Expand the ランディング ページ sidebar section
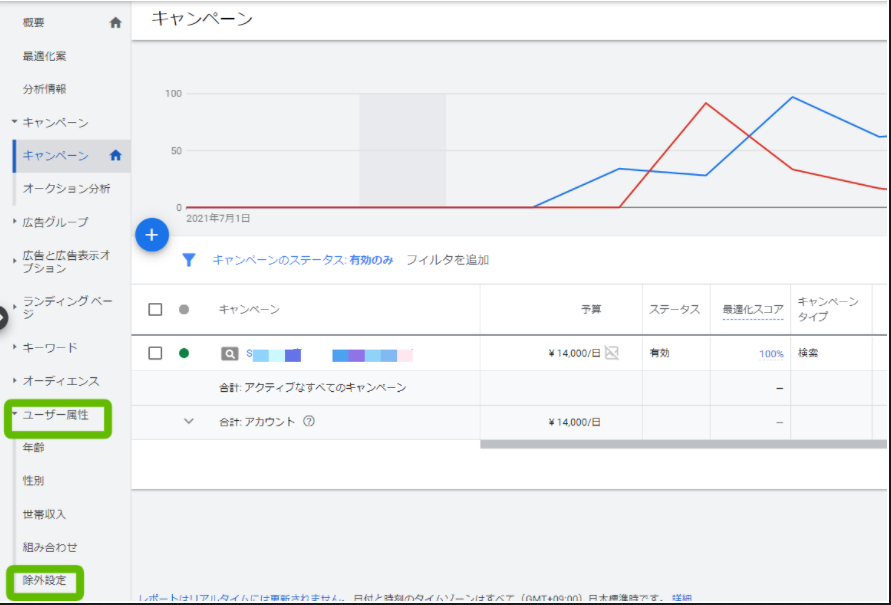Screen dimensions: 891x605 (x=15, y=306)
